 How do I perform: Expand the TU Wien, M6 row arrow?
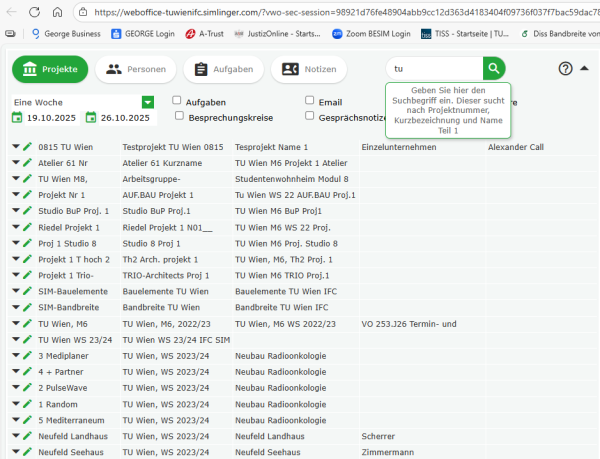point(16,324)
